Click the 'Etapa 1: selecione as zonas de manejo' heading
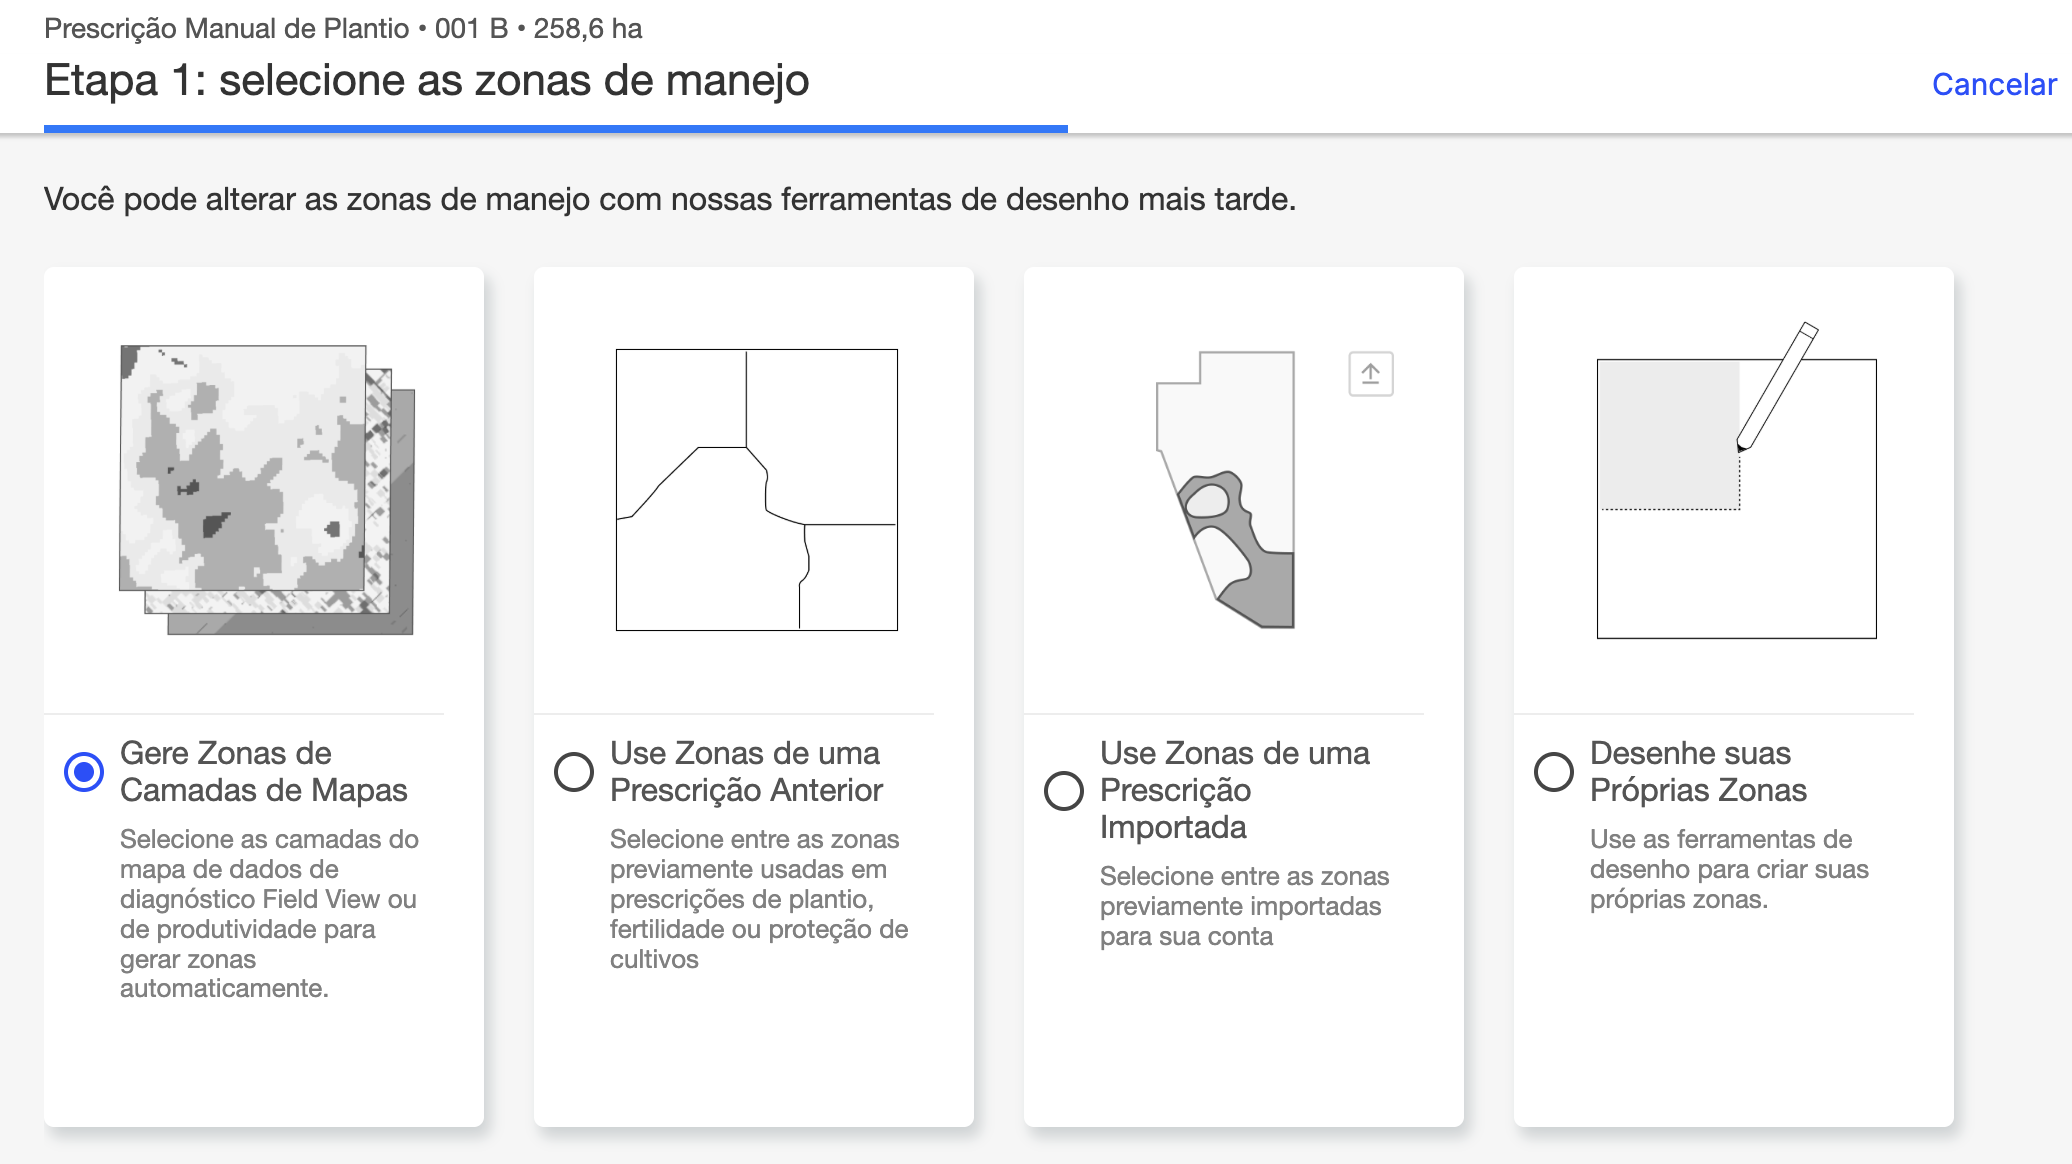2072x1164 pixels. click(x=427, y=81)
